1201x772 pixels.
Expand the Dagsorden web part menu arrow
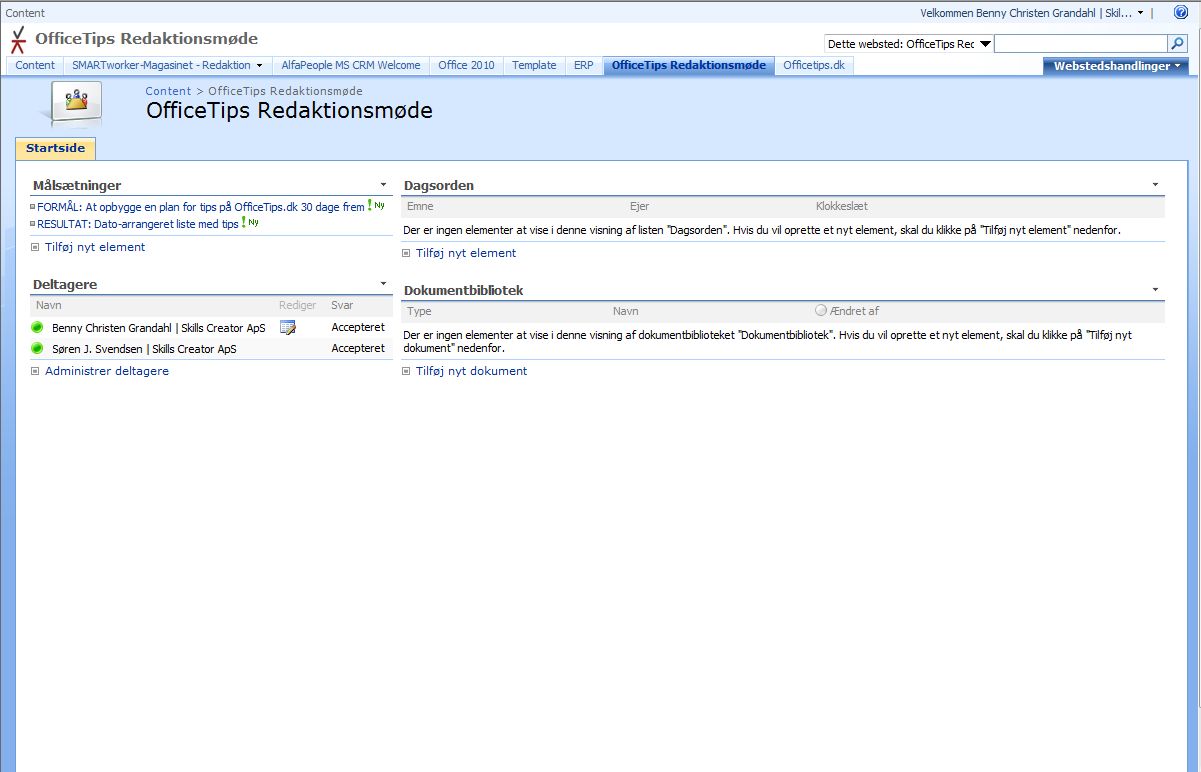(x=1155, y=185)
